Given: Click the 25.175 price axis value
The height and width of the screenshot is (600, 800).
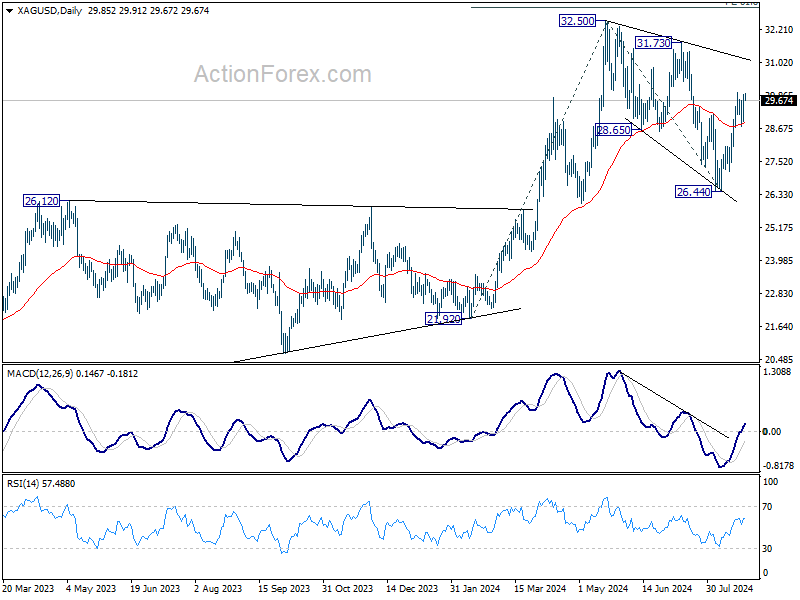Looking at the screenshot, I should [x=779, y=228].
